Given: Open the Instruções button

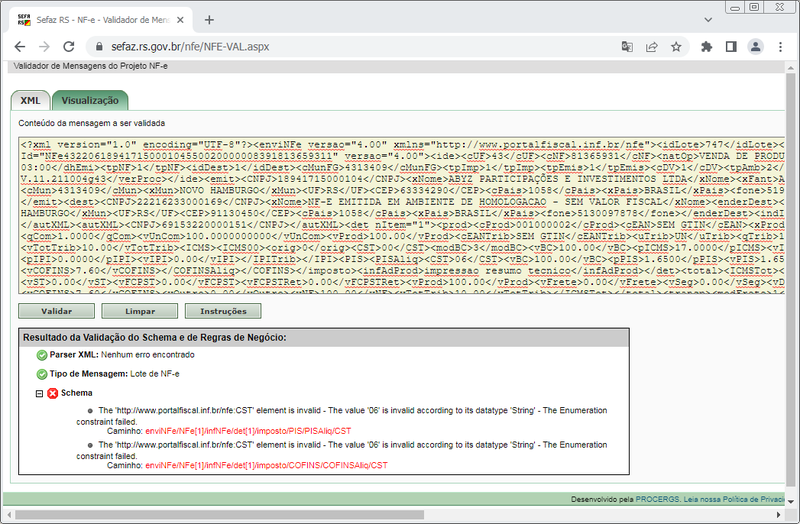Looking at the screenshot, I should (223, 311).
